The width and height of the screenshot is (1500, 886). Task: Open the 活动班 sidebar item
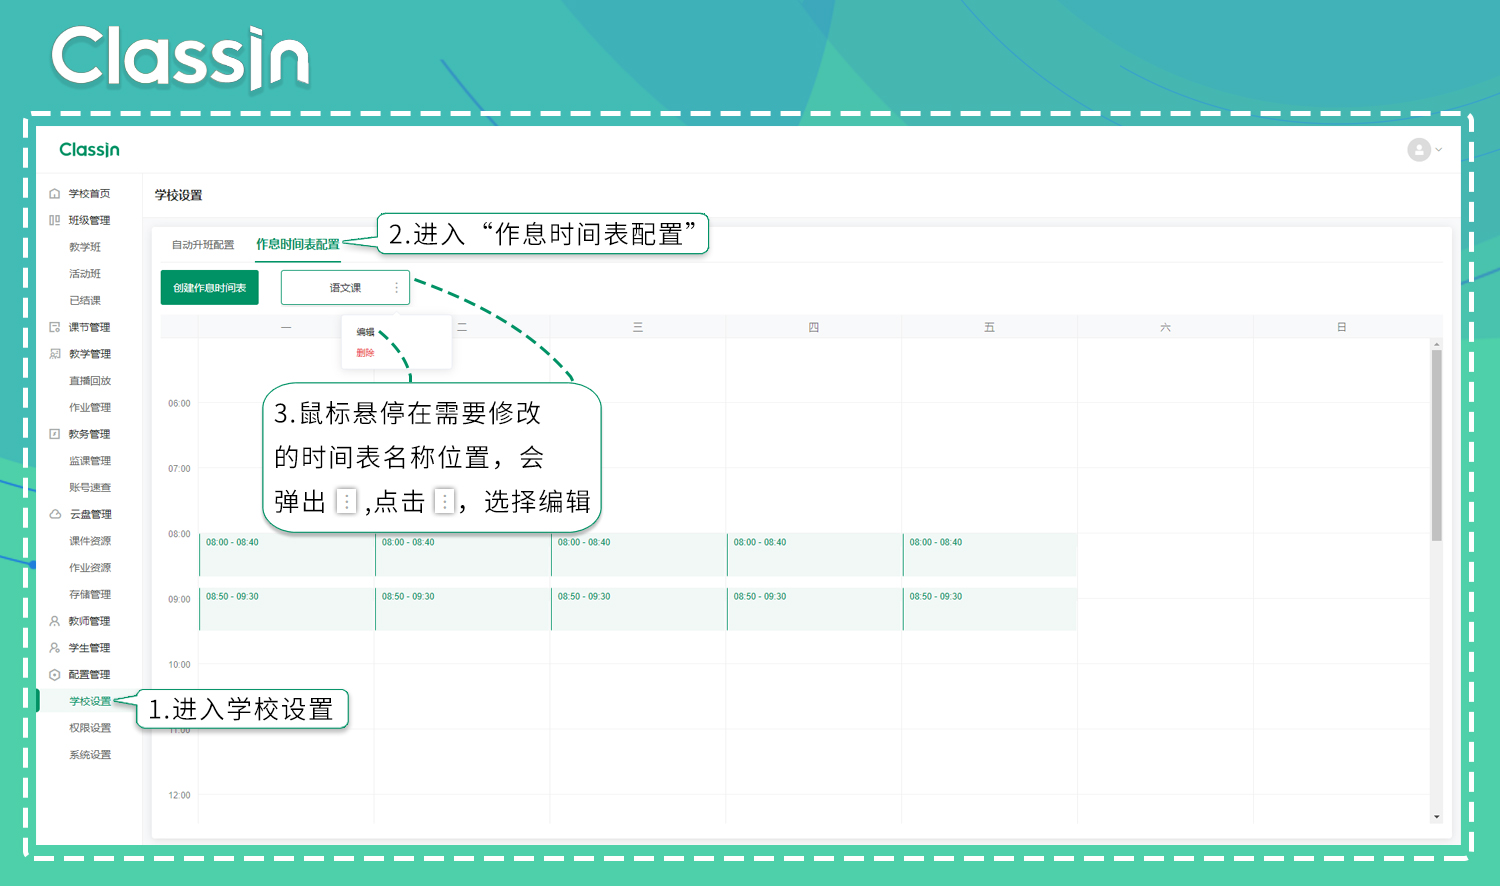coord(85,274)
